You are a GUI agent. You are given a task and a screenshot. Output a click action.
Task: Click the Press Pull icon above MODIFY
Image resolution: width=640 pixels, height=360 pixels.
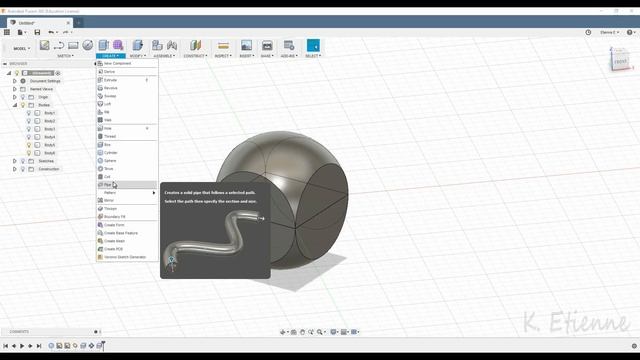coord(138,45)
